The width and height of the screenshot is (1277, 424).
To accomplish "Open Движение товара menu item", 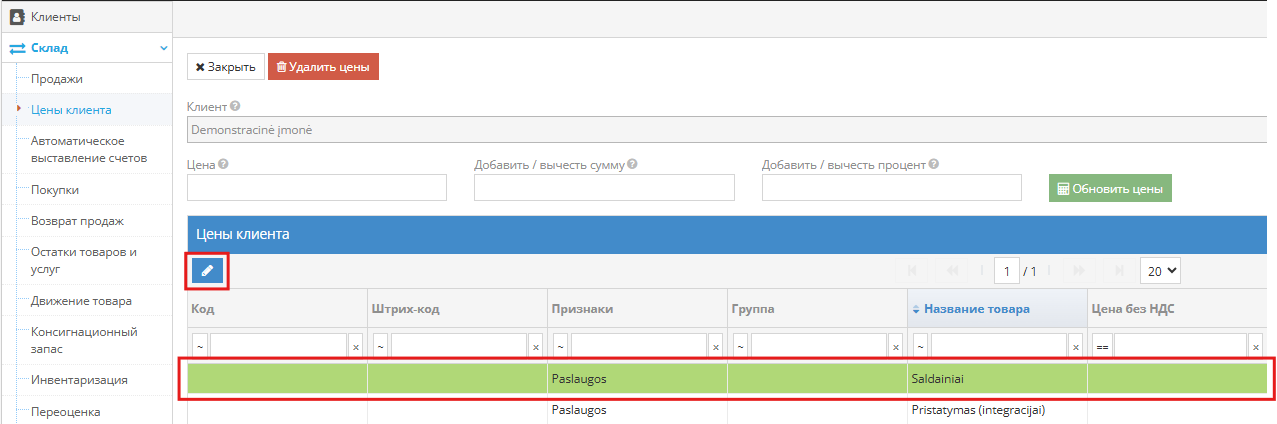I will click(x=81, y=301).
